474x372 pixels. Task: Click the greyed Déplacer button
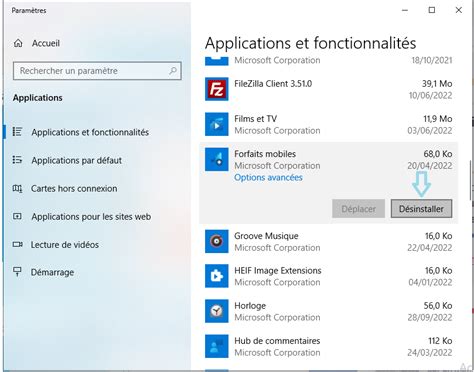(x=358, y=209)
